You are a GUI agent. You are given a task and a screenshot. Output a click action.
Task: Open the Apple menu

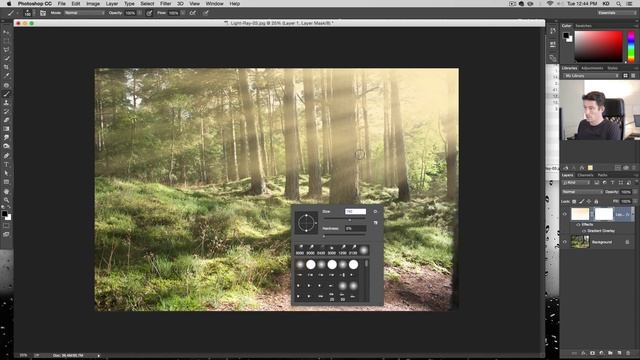[9, 4]
